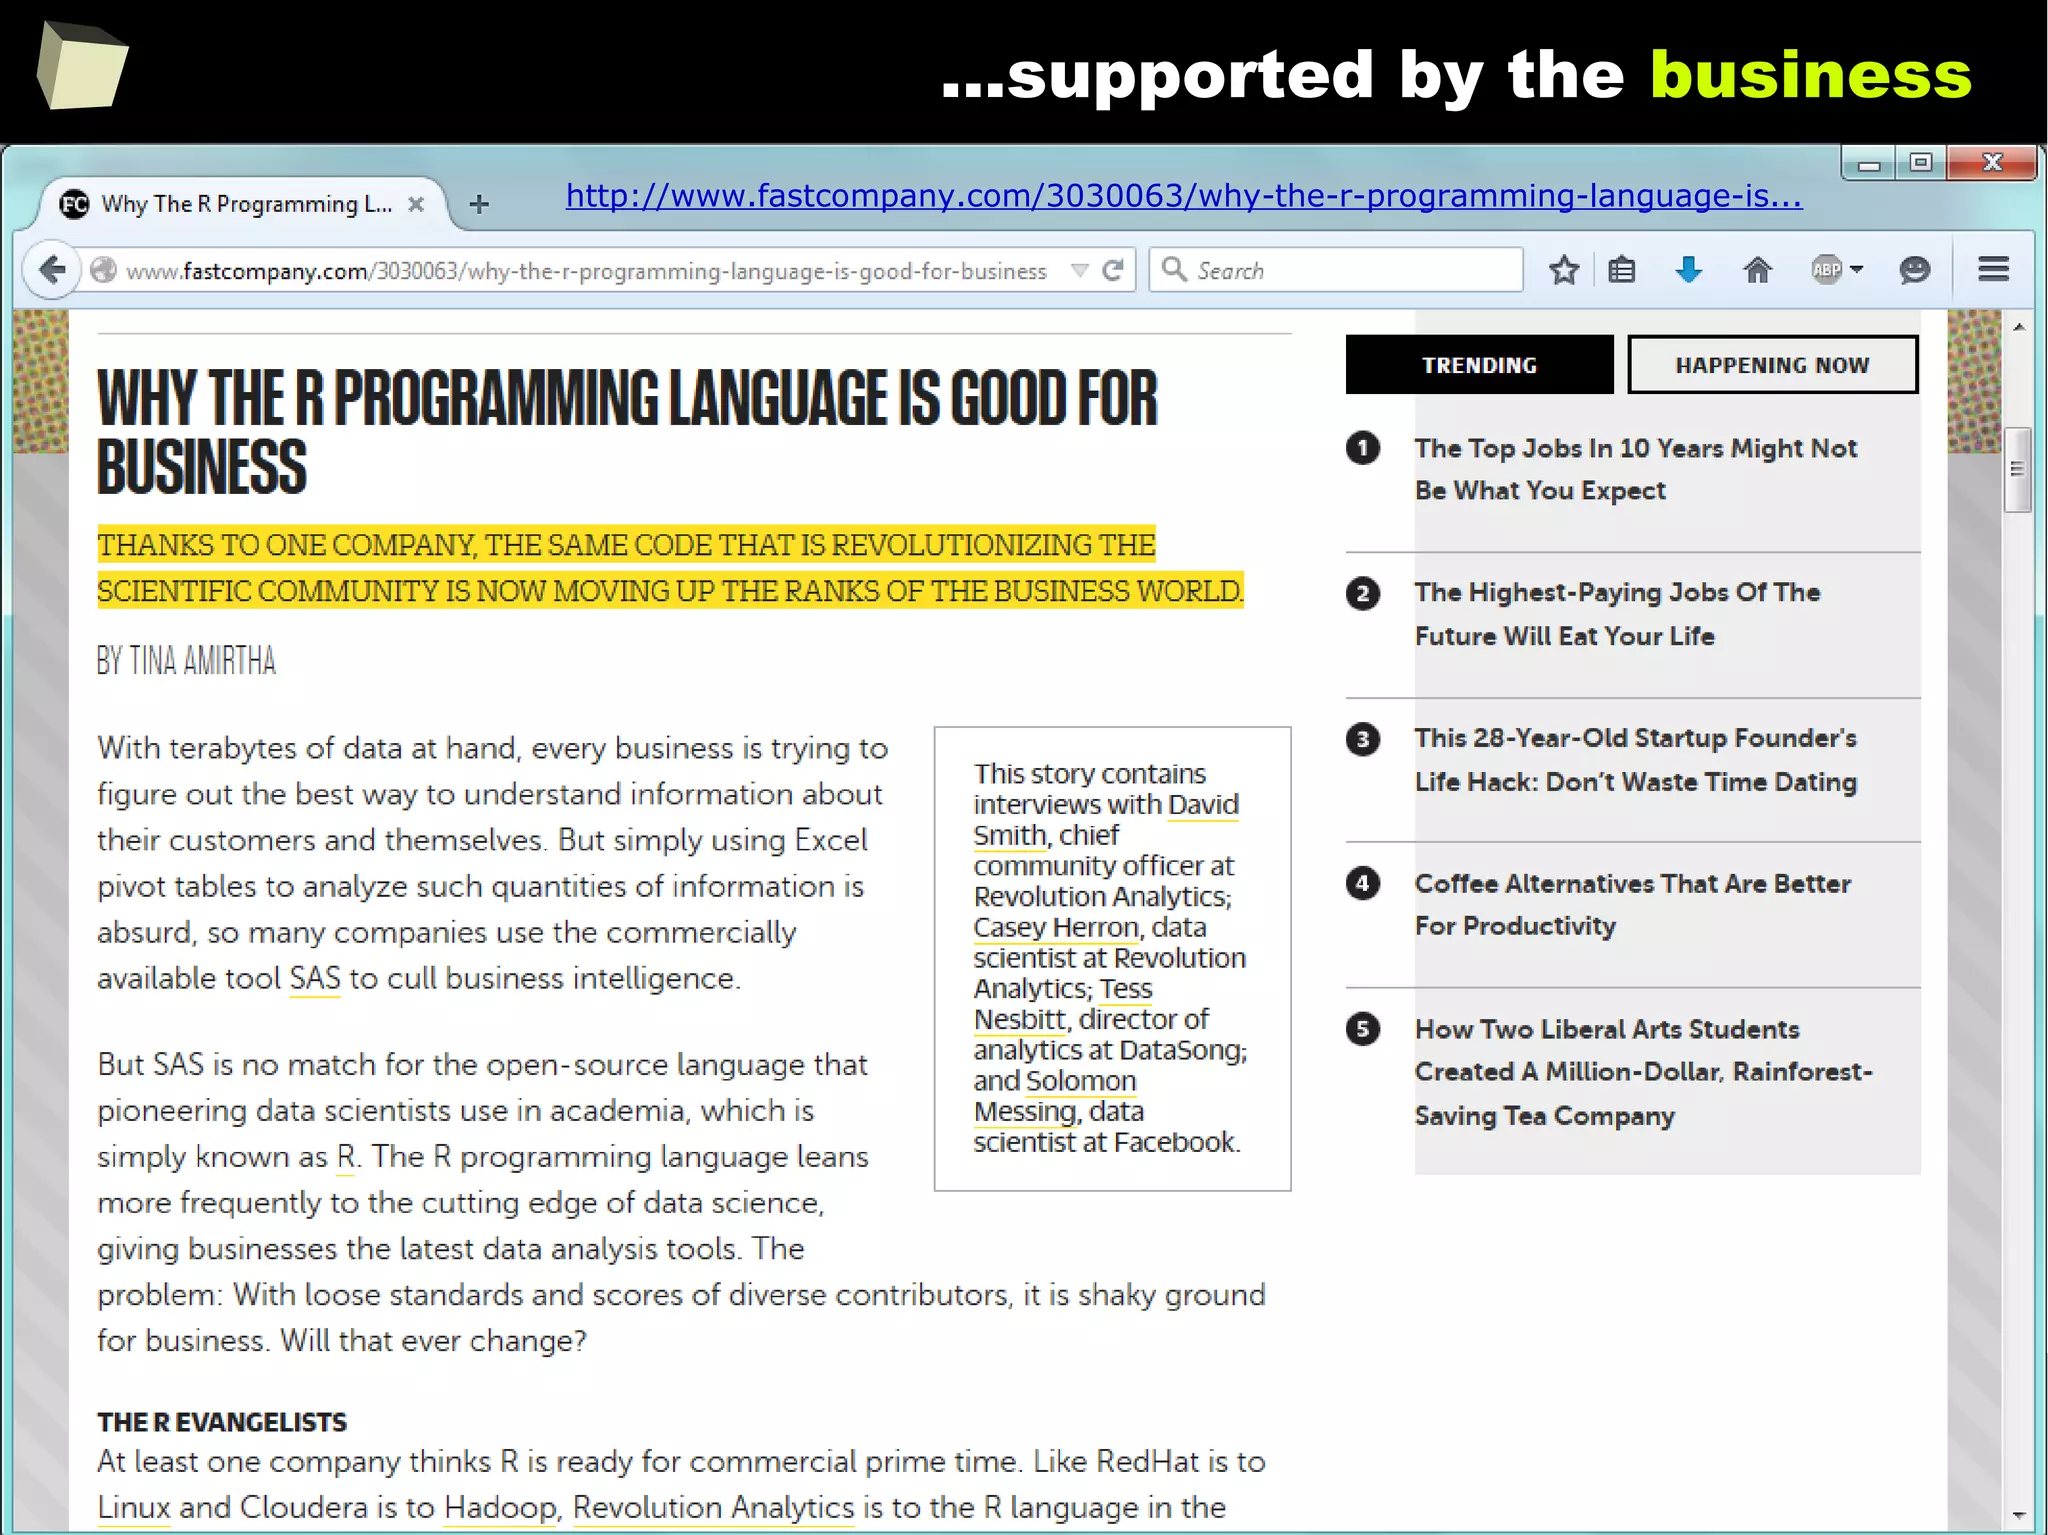Open the fastcompany.com hyperlink on slide

pos(1184,195)
